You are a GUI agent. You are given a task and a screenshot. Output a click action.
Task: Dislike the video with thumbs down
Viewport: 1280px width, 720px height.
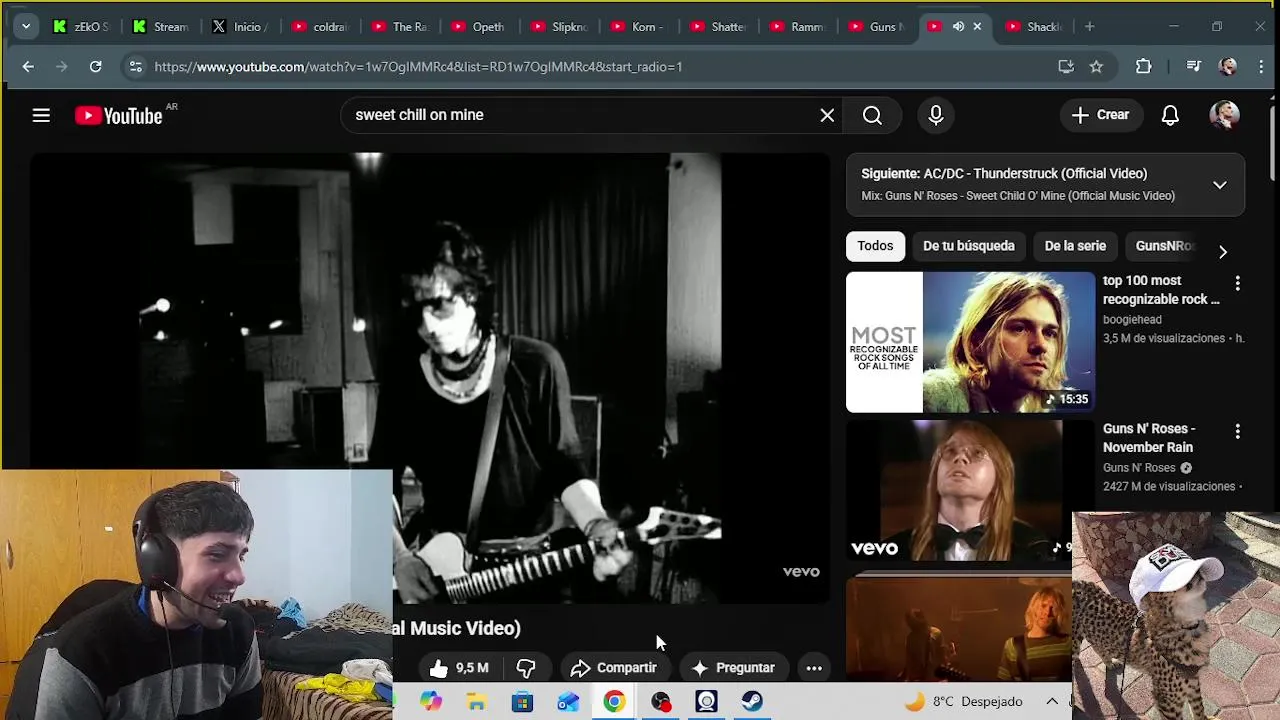[526, 668]
